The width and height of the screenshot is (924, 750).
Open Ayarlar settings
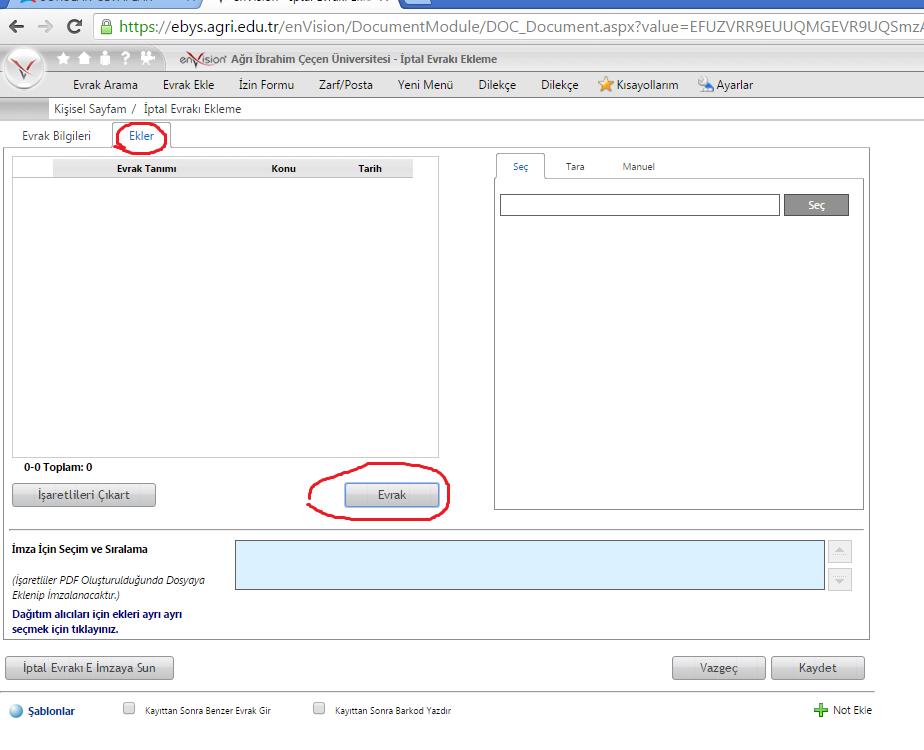click(x=725, y=85)
